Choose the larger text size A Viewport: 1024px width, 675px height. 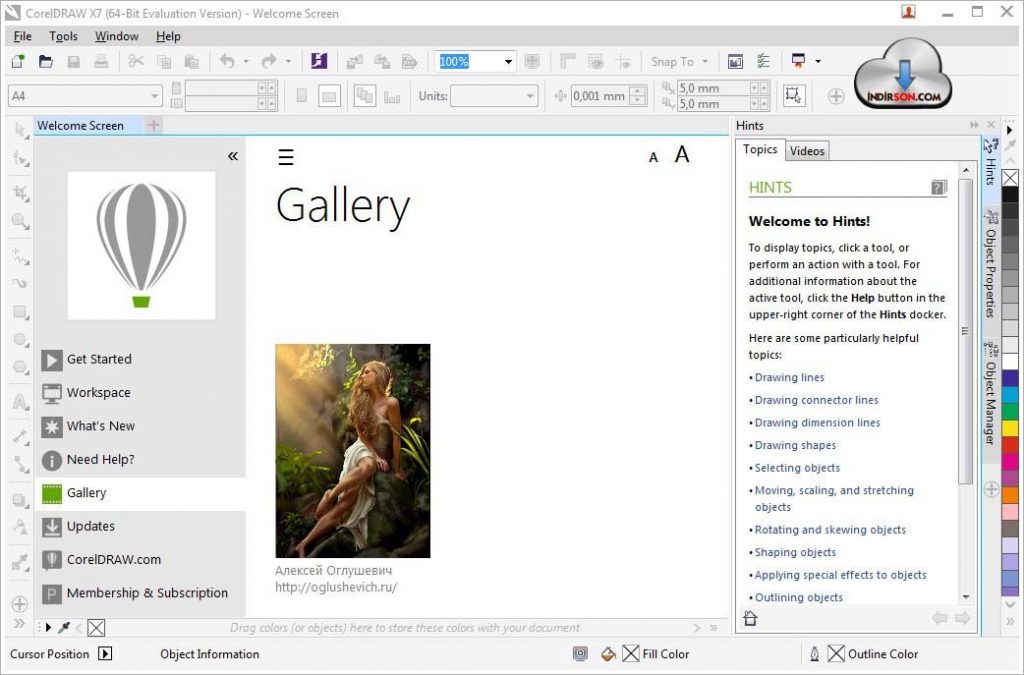(x=682, y=155)
